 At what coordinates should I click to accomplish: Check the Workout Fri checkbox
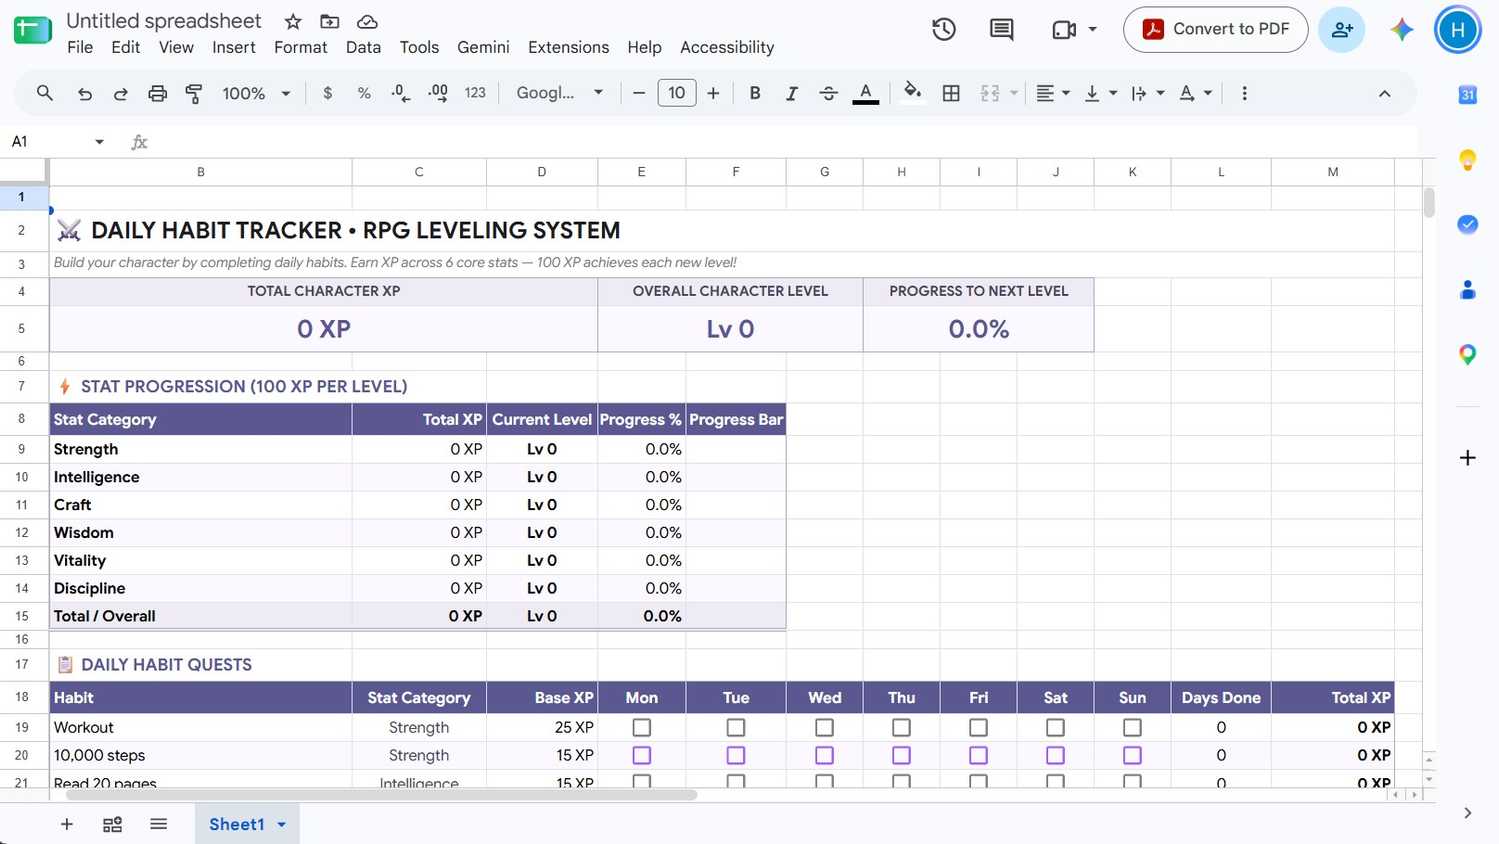pyautogui.click(x=978, y=727)
